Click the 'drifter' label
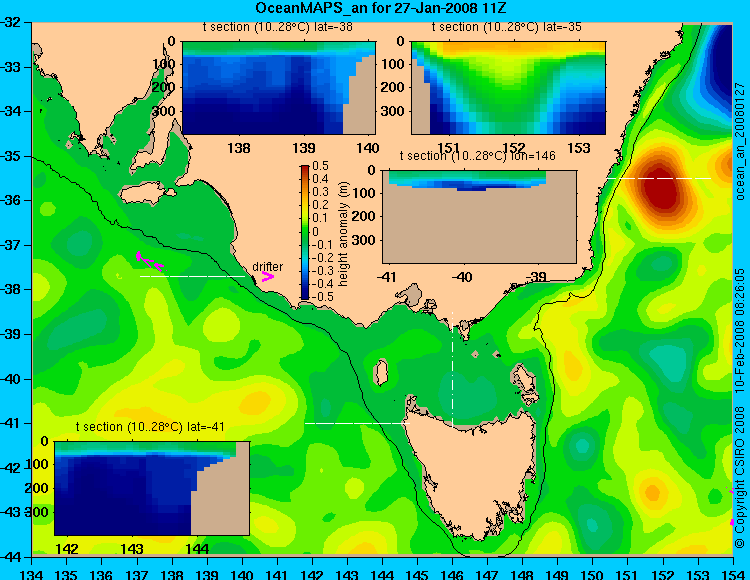The height and width of the screenshot is (580, 750). click(267, 266)
